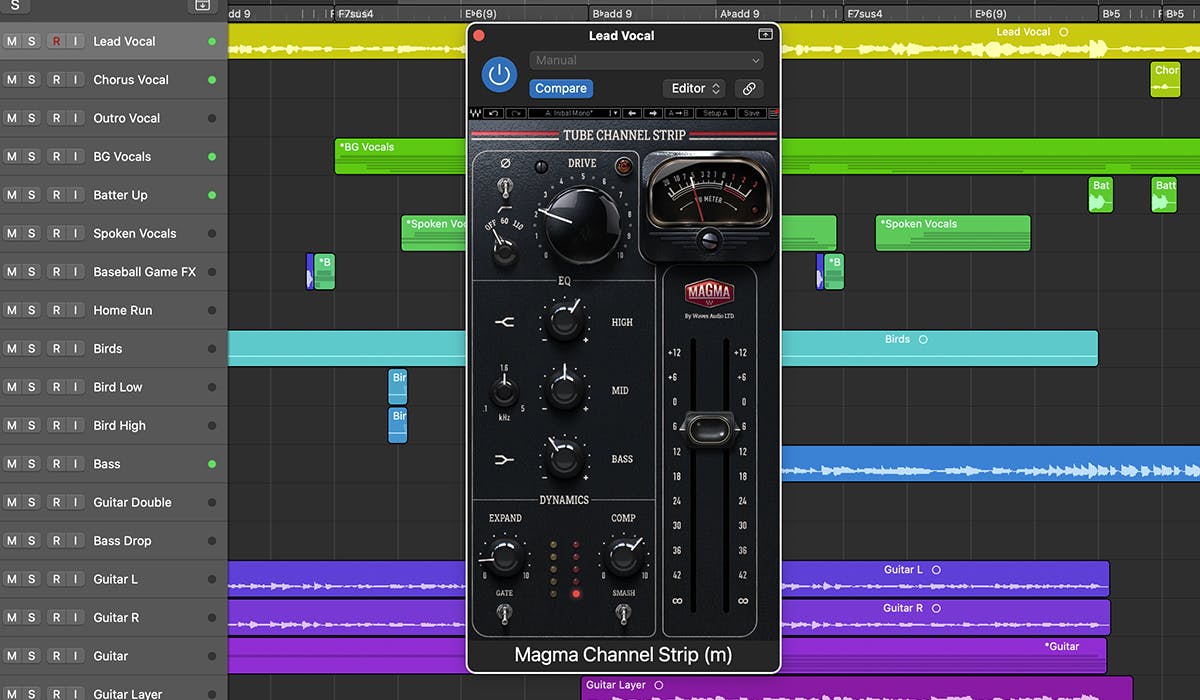Image resolution: width=1200 pixels, height=700 pixels.
Task: Click the Waves Save button
Action: pyautogui.click(x=751, y=113)
